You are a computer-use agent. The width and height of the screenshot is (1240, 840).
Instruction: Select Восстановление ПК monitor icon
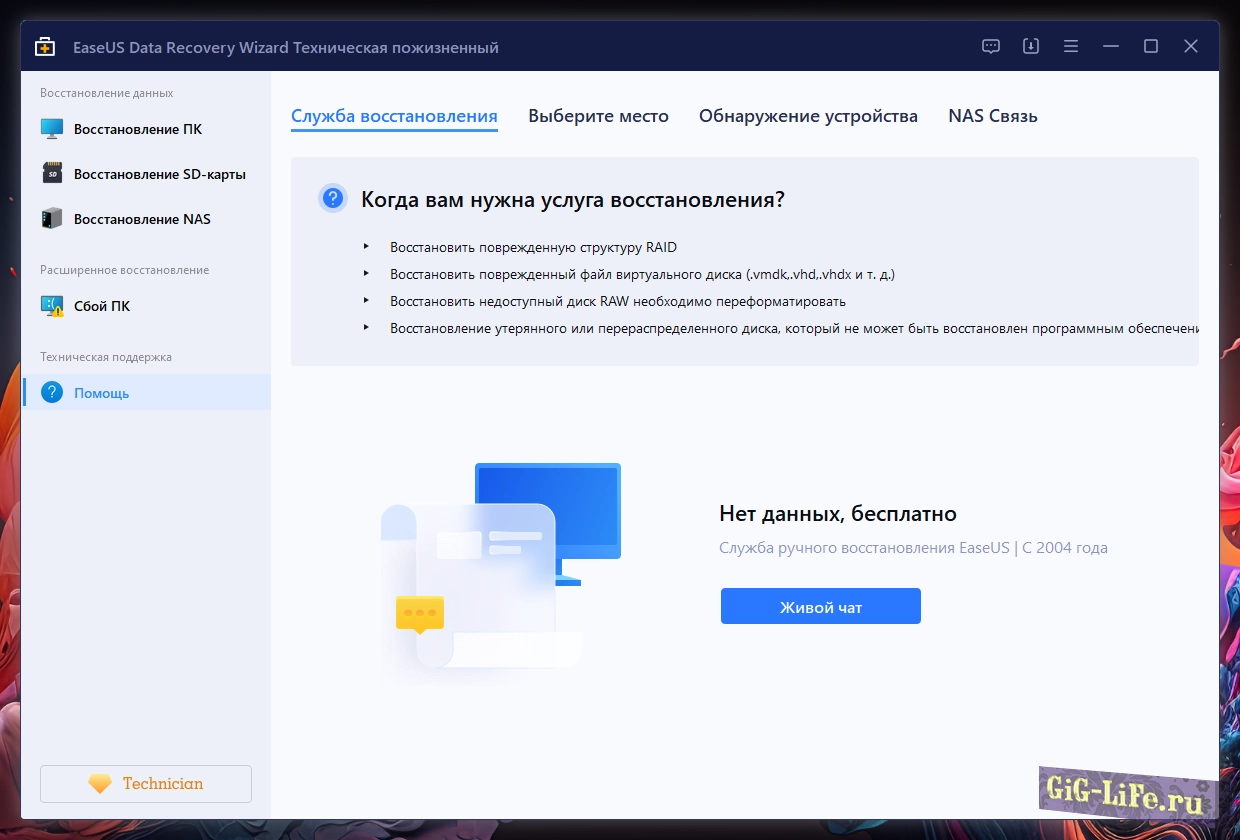click(52, 129)
